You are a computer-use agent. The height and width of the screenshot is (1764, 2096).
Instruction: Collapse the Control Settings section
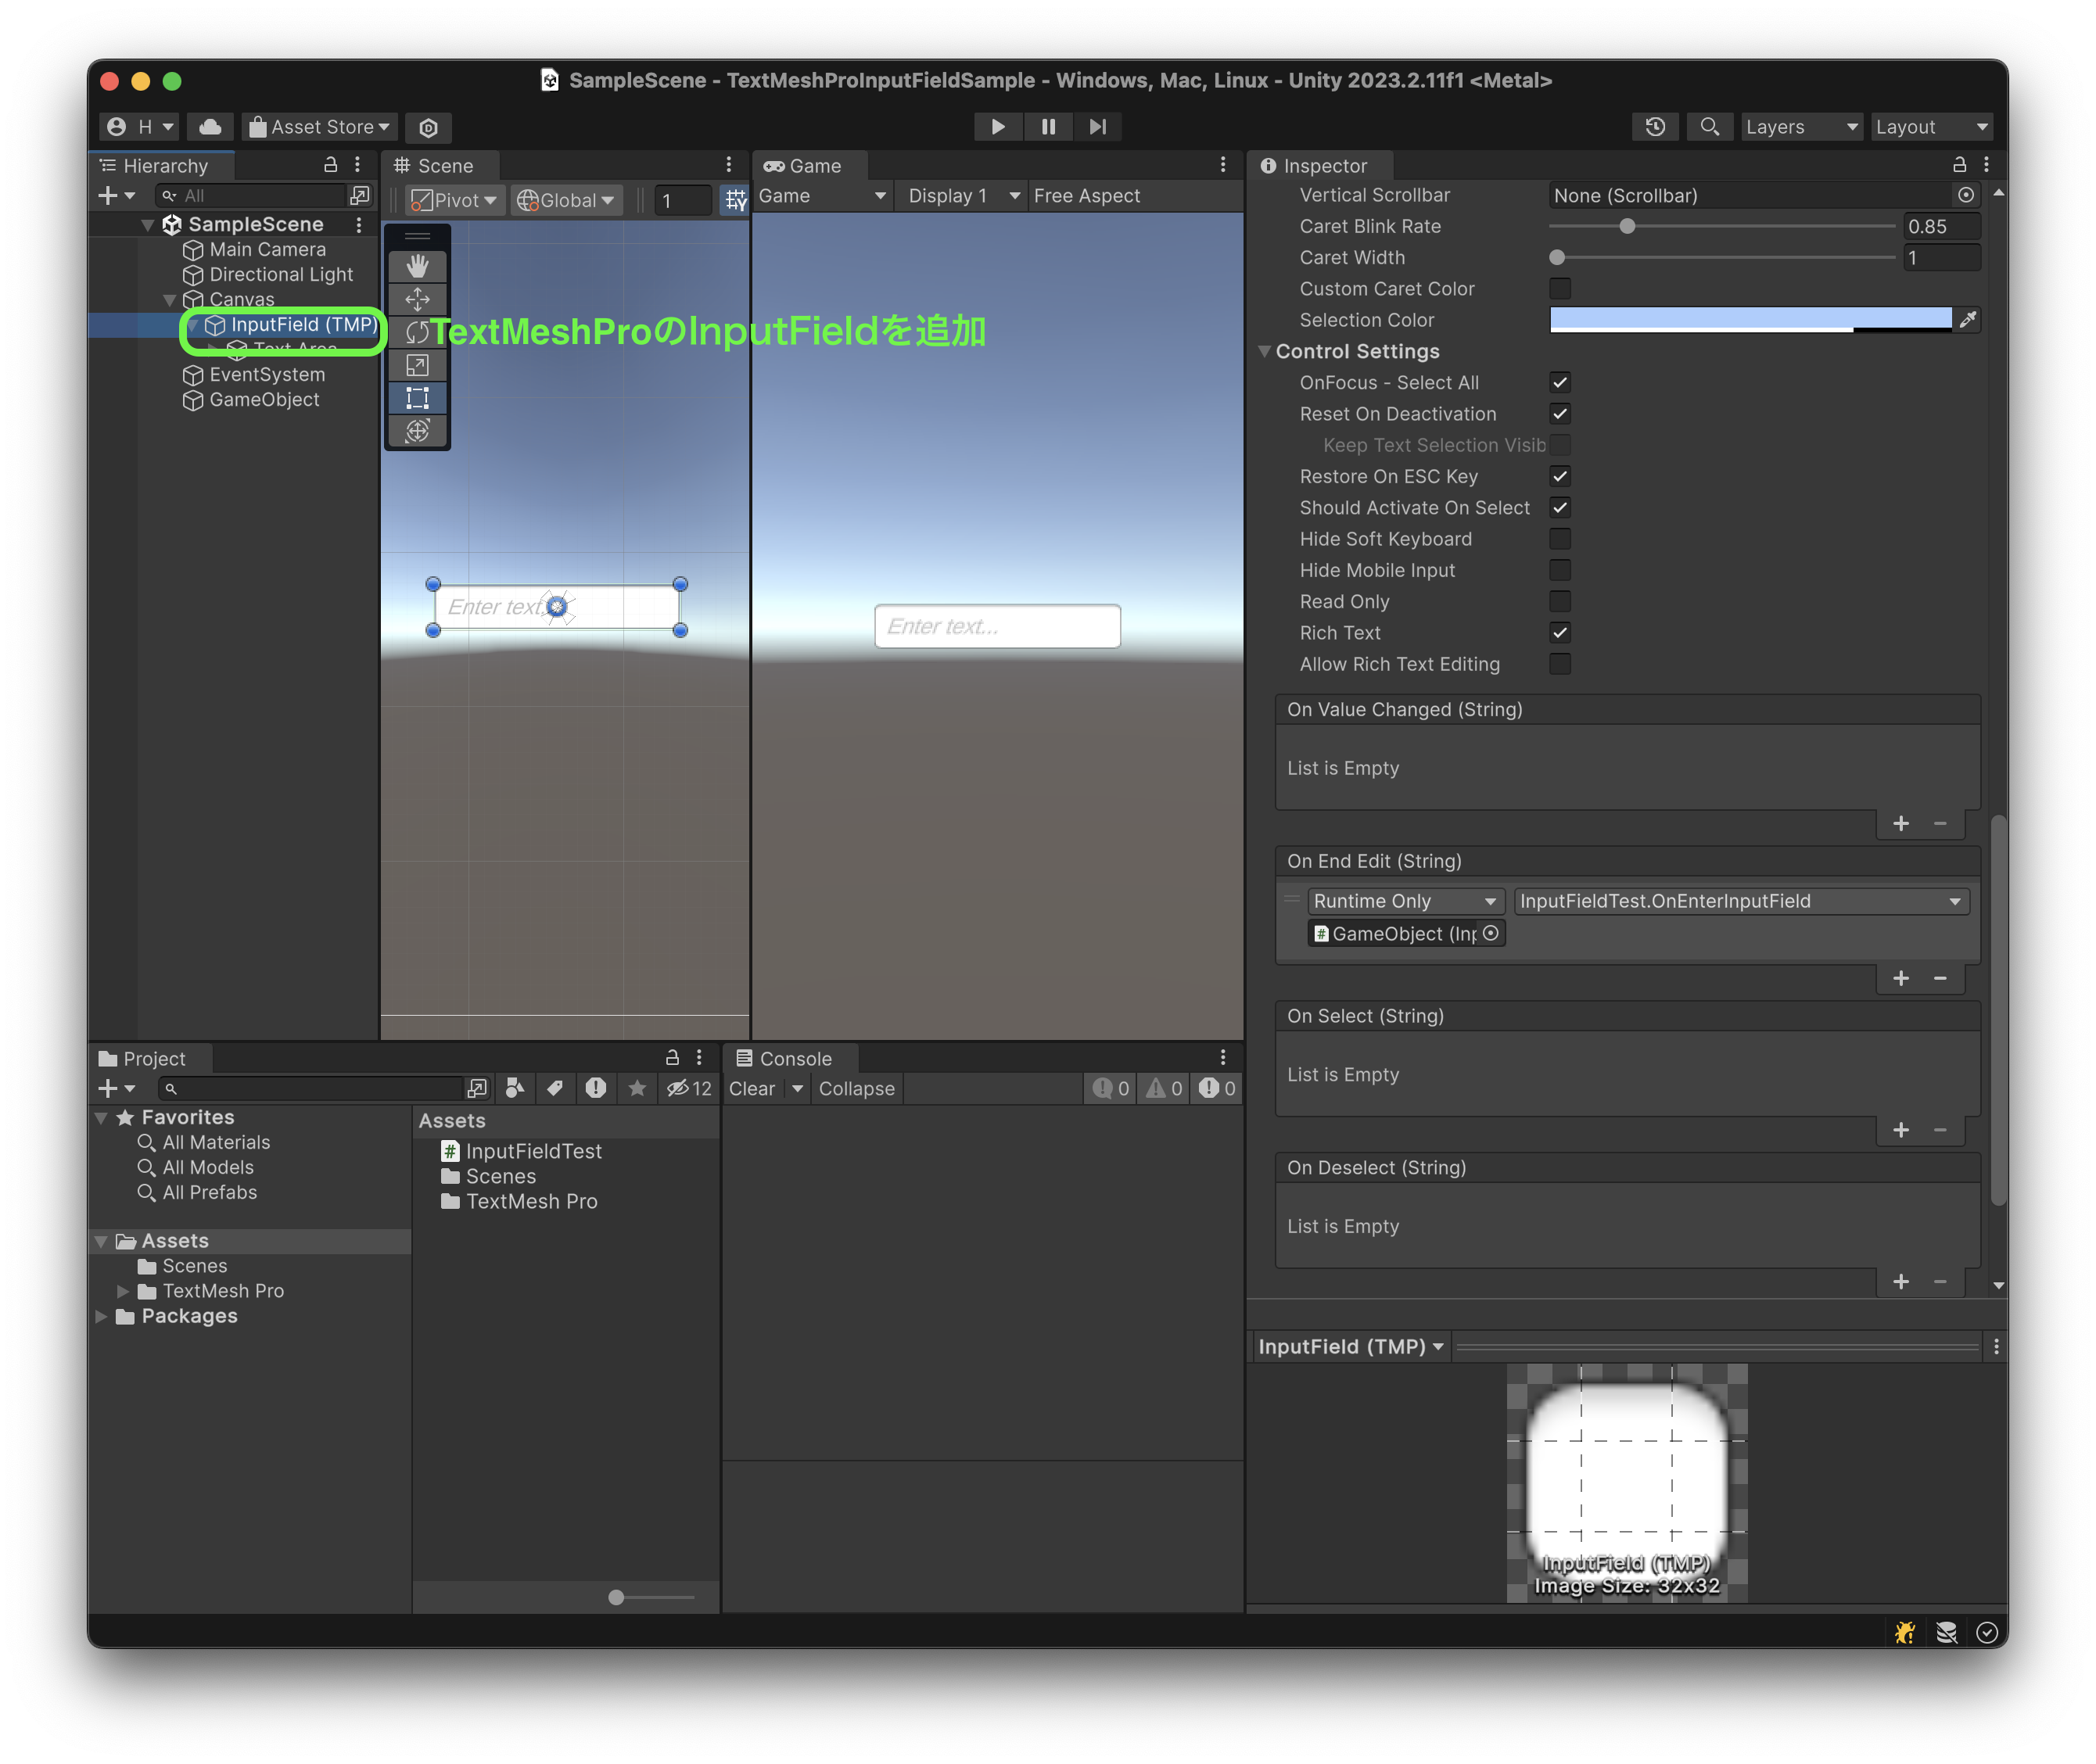(x=1266, y=351)
